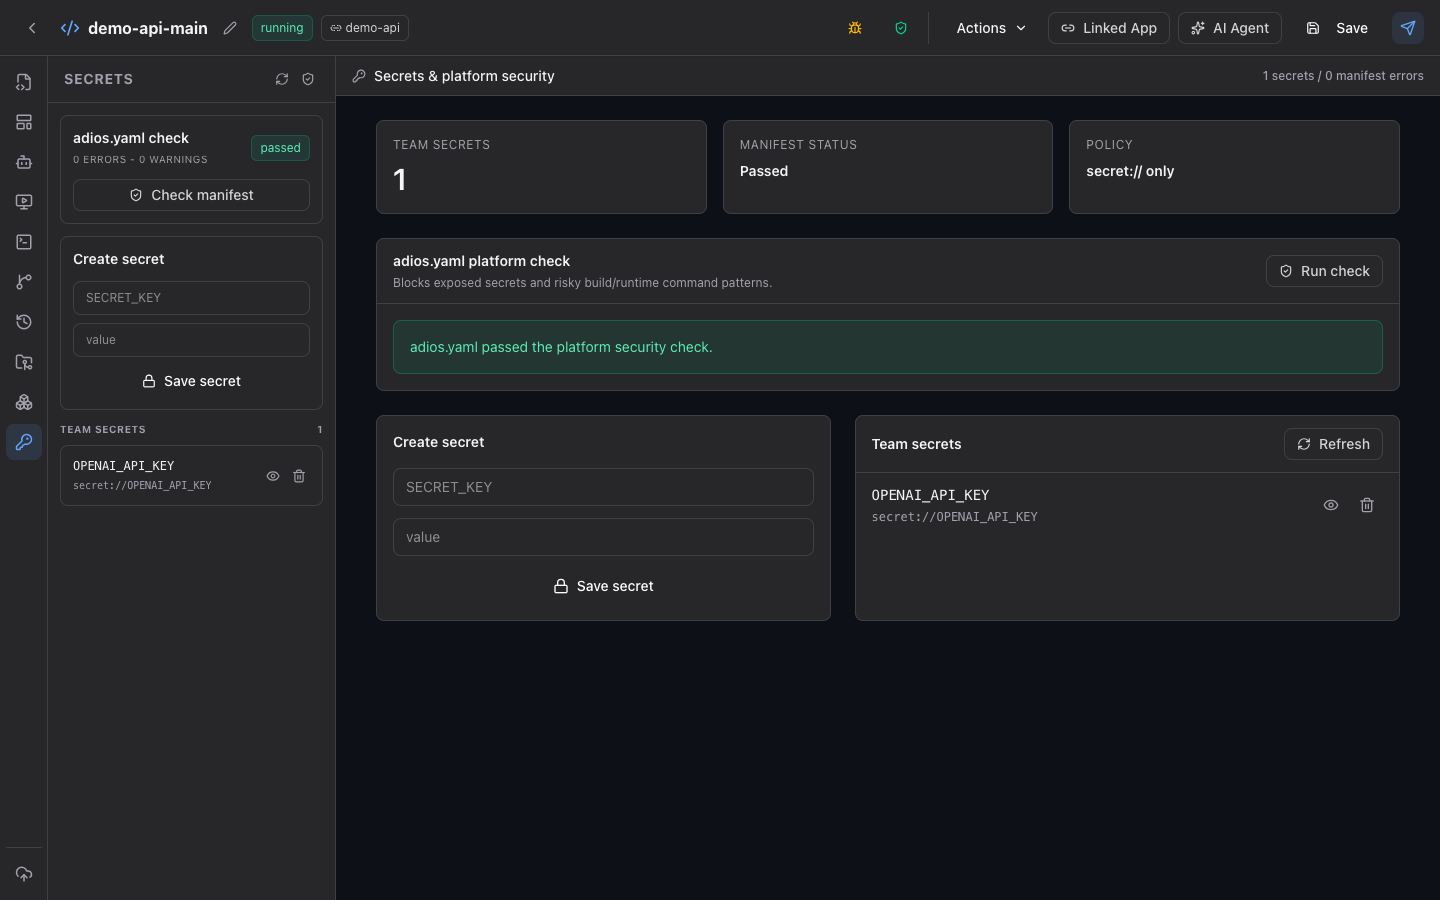Focus the main SECRET_KEY input field
The width and height of the screenshot is (1440, 900).
603,487
